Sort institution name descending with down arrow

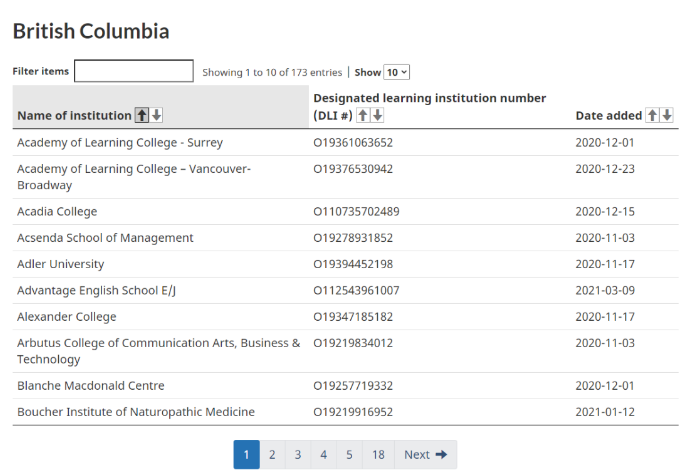pyautogui.click(x=157, y=115)
